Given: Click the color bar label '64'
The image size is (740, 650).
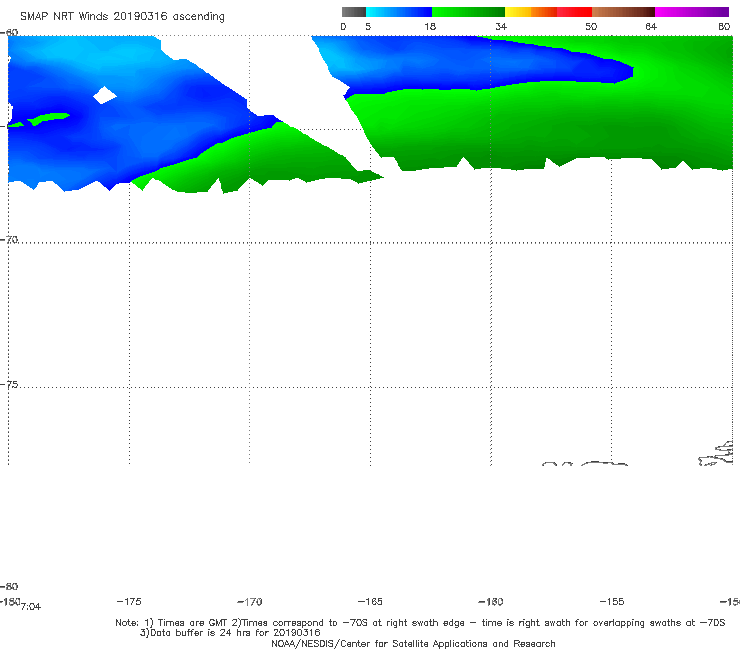Looking at the screenshot, I should click(x=651, y=27).
